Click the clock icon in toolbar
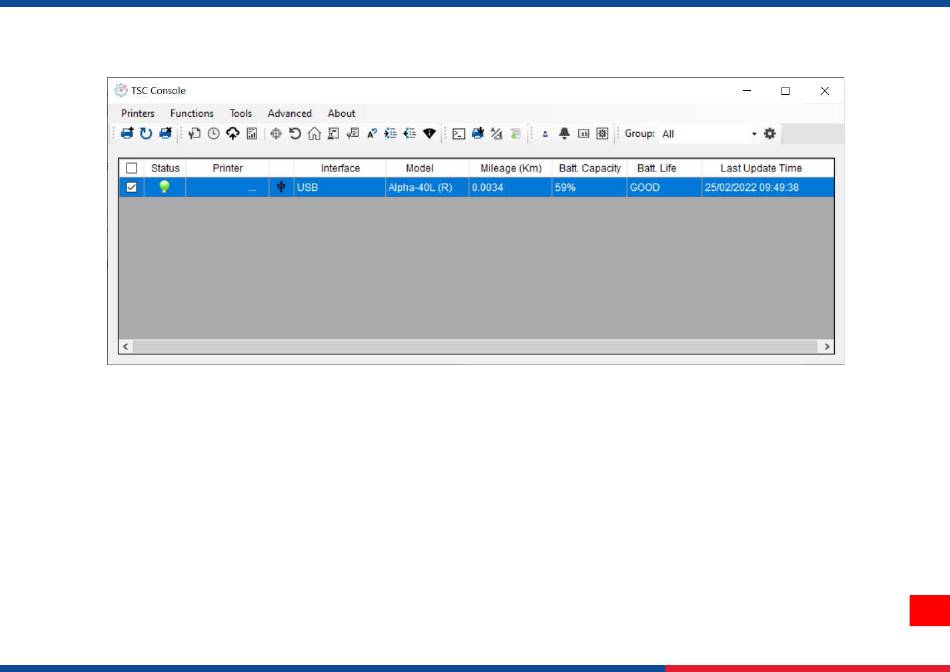The height and width of the screenshot is (672, 950). 214,133
